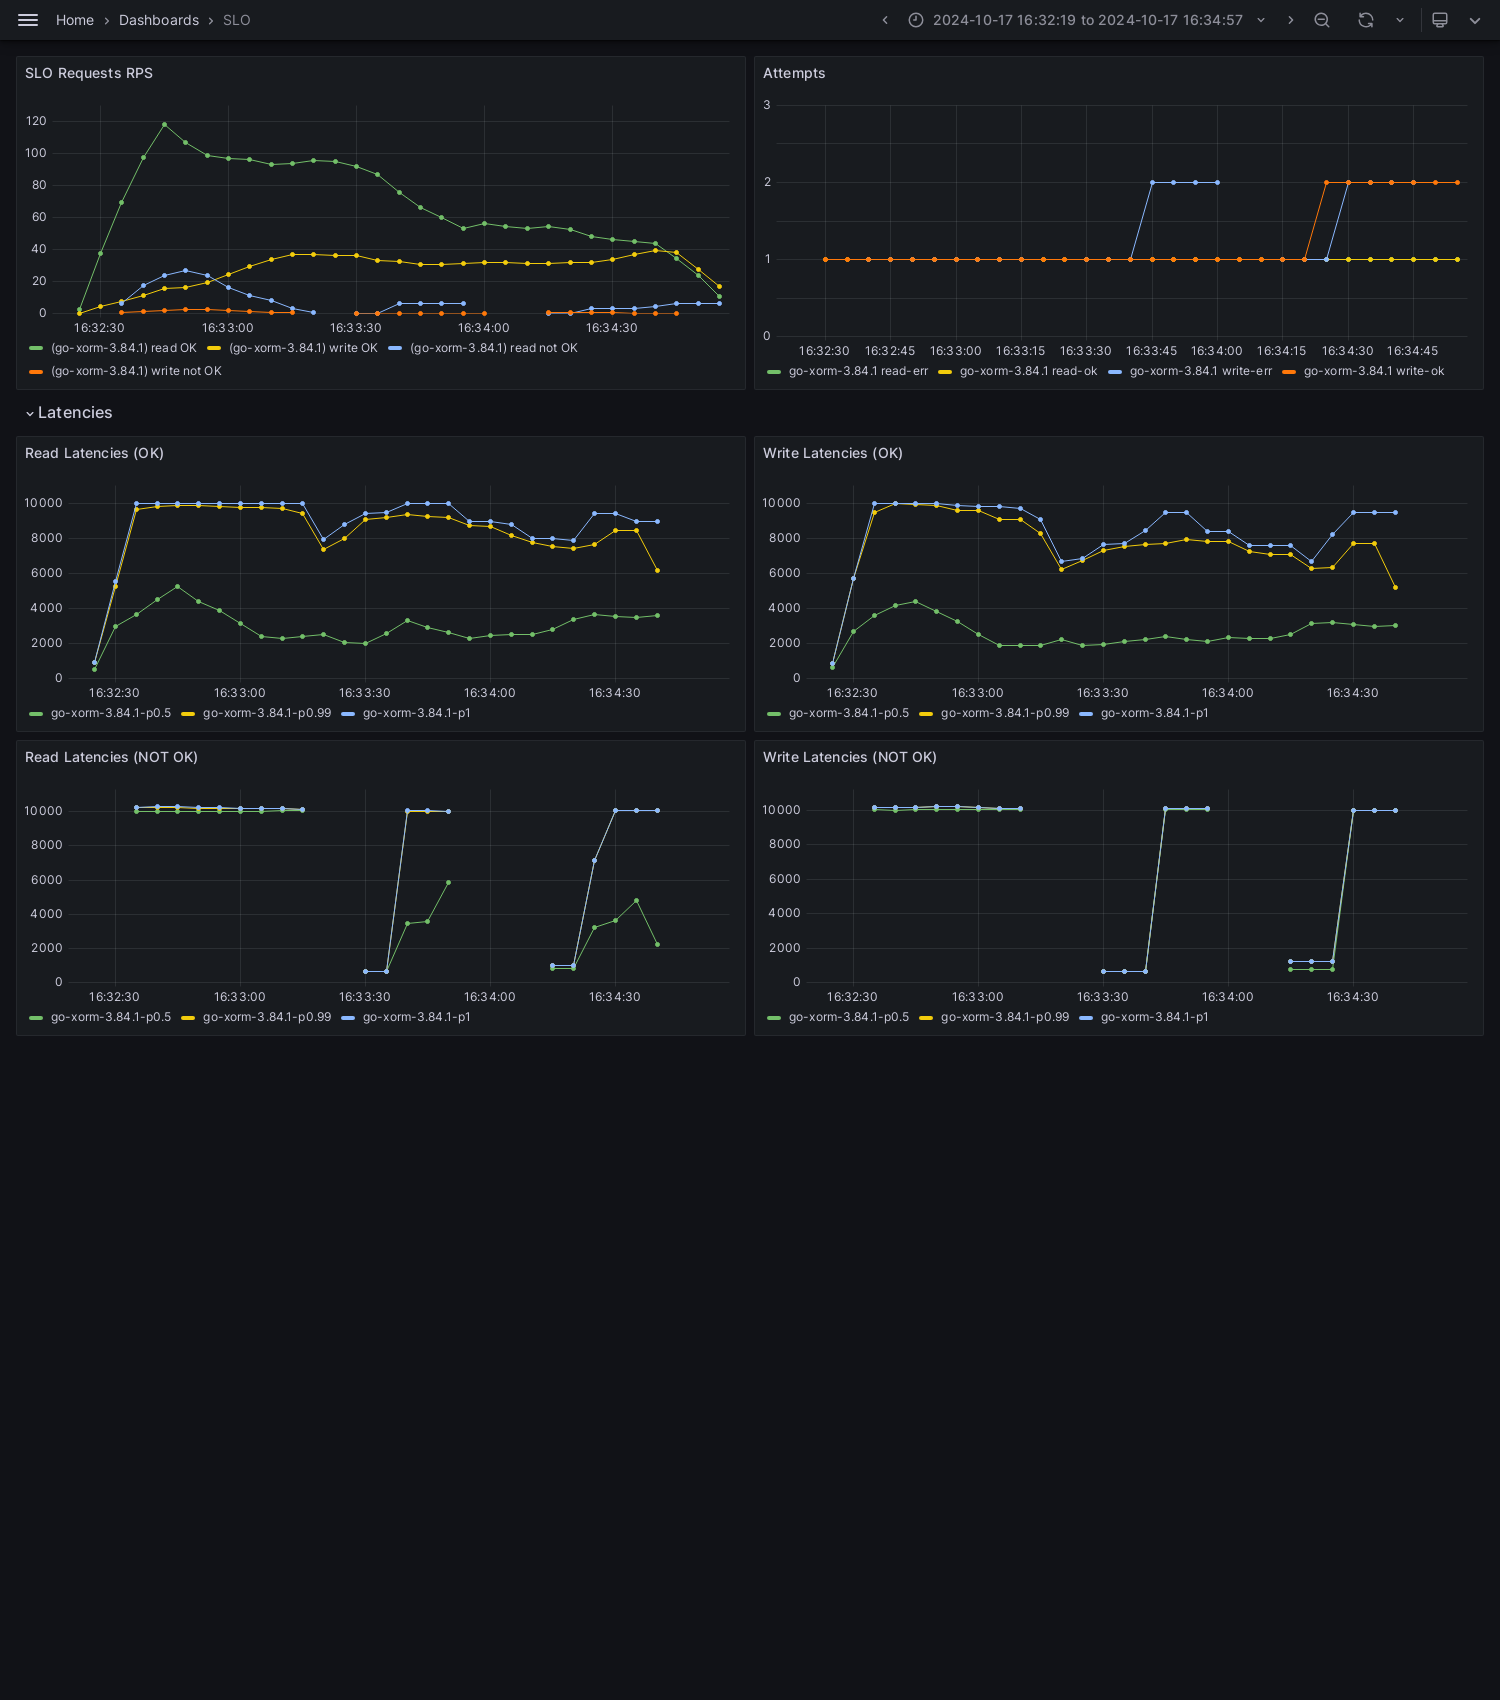This screenshot has width=1500, height=1700.
Task: Toggle 'read not OK' series in RPS legend
Action: [494, 348]
